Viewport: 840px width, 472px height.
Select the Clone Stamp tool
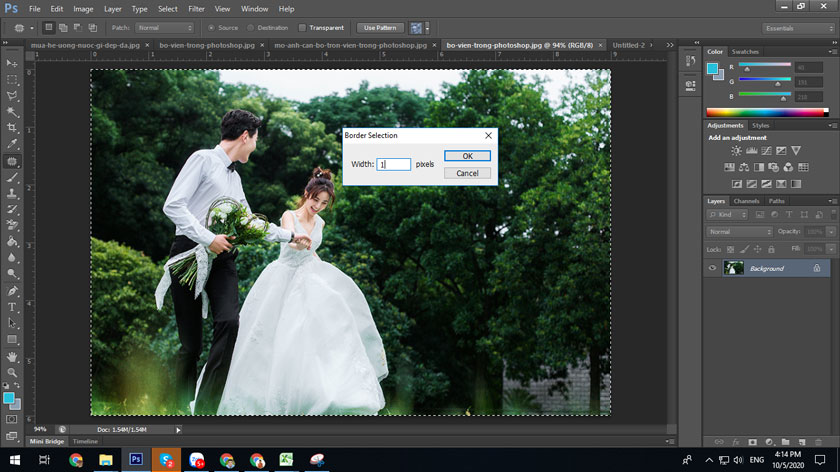[12, 193]
